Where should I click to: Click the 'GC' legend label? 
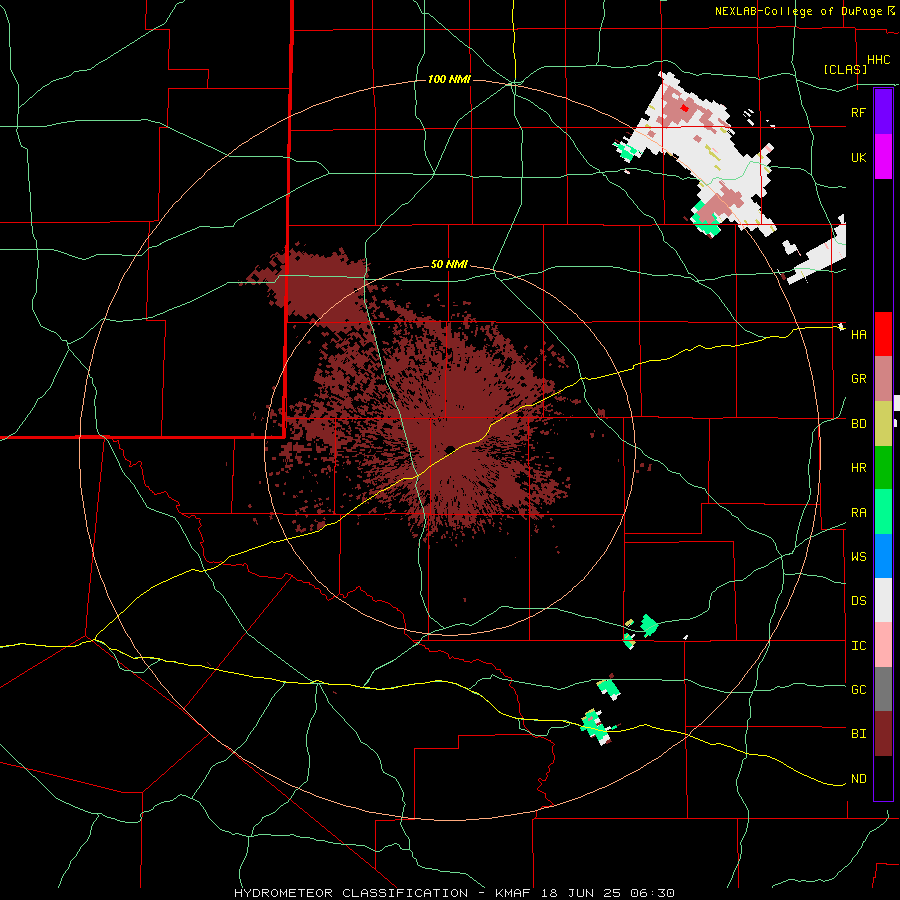[858, 690]
